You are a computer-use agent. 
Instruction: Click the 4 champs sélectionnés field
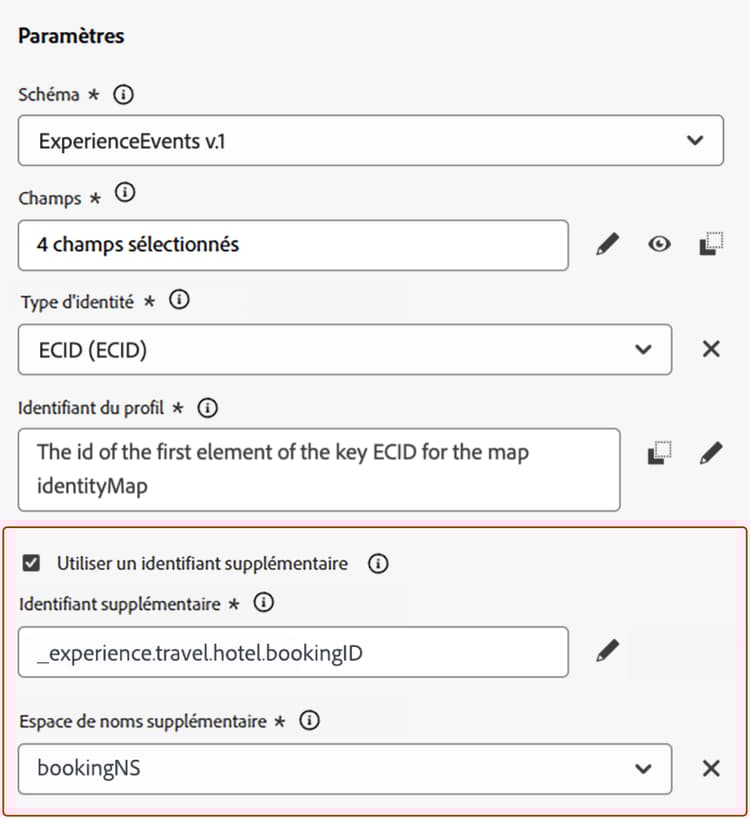pos(292,245)
